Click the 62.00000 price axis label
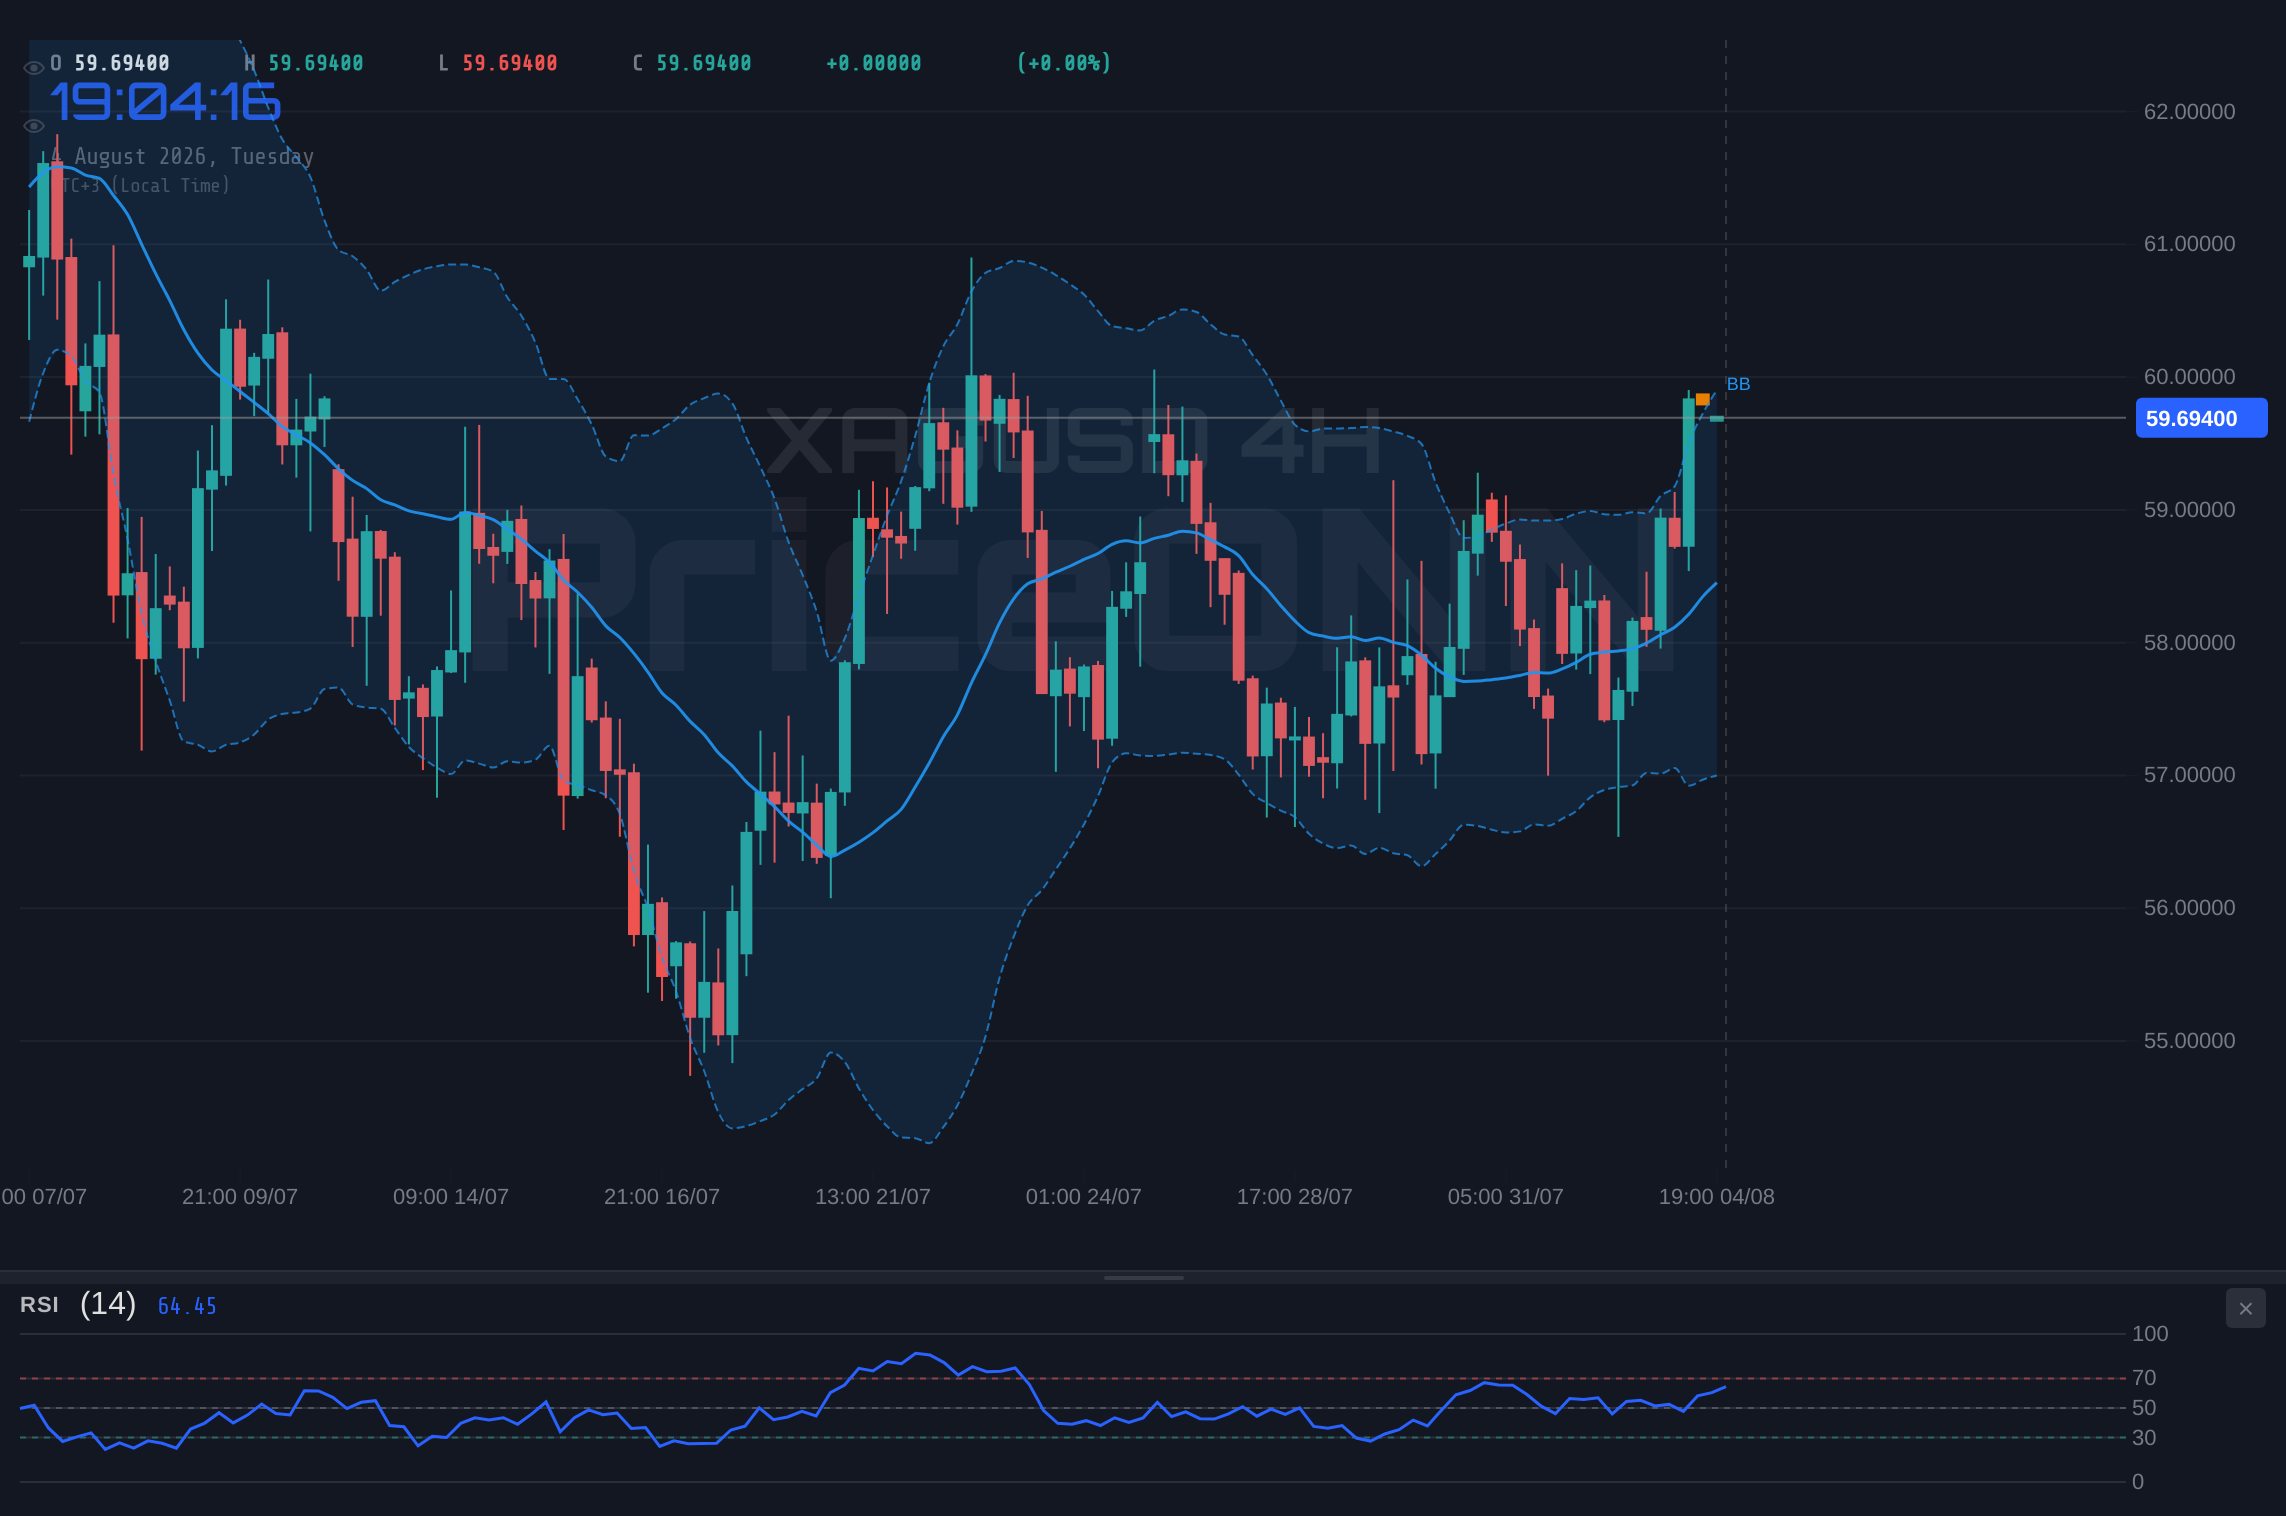Screen dimensions: 2286x1516 coord(2189,112)
